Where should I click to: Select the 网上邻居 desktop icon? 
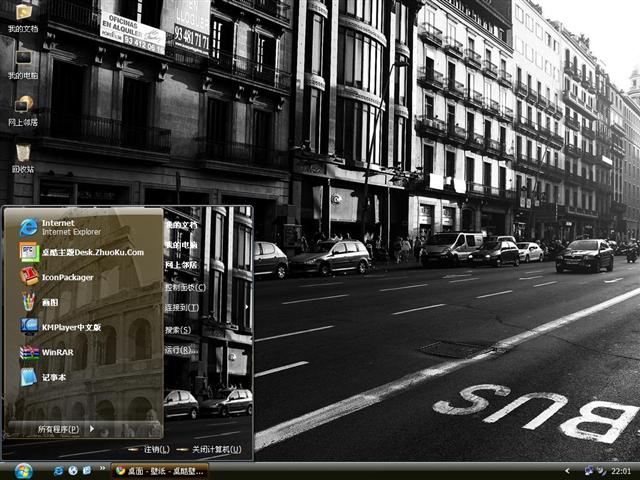(23, 108)
